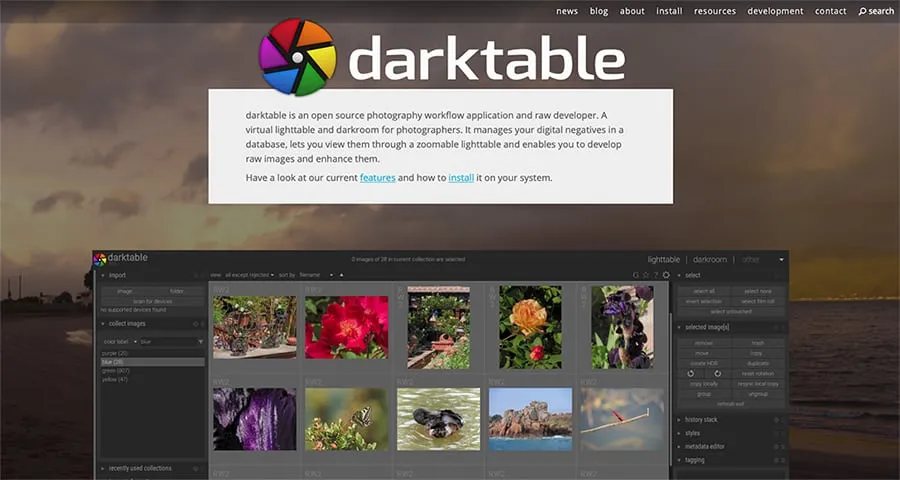Screen dimensions: 900x480
Task: Click the G grouping icon in toolbar
Action: (x=635, y=275)
